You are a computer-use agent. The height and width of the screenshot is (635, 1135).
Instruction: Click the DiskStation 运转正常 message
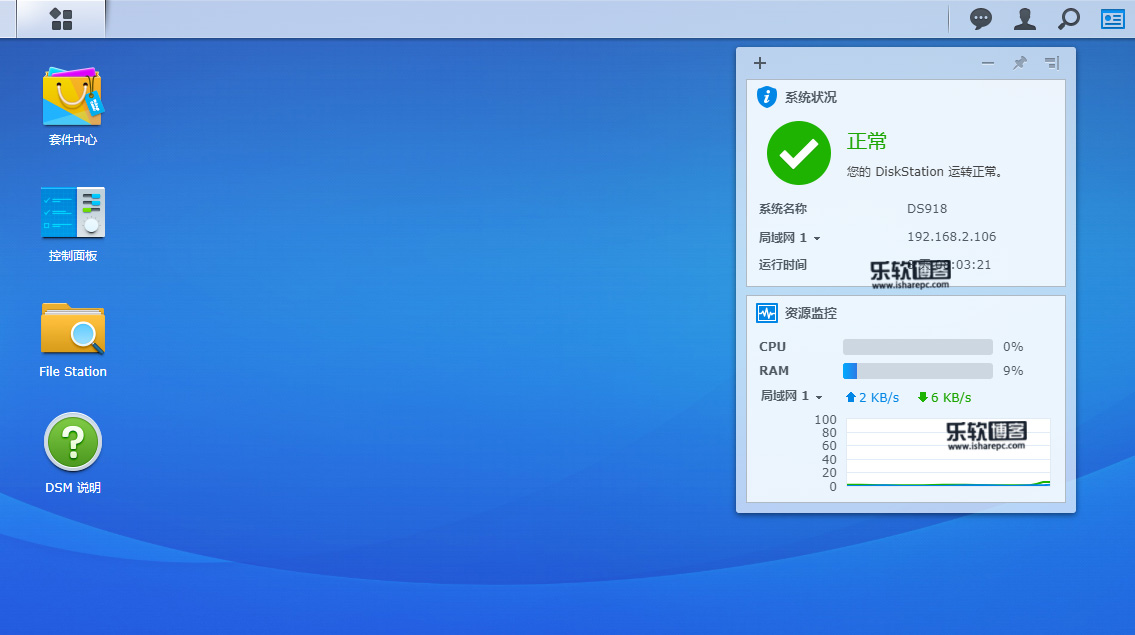(924, 172)
